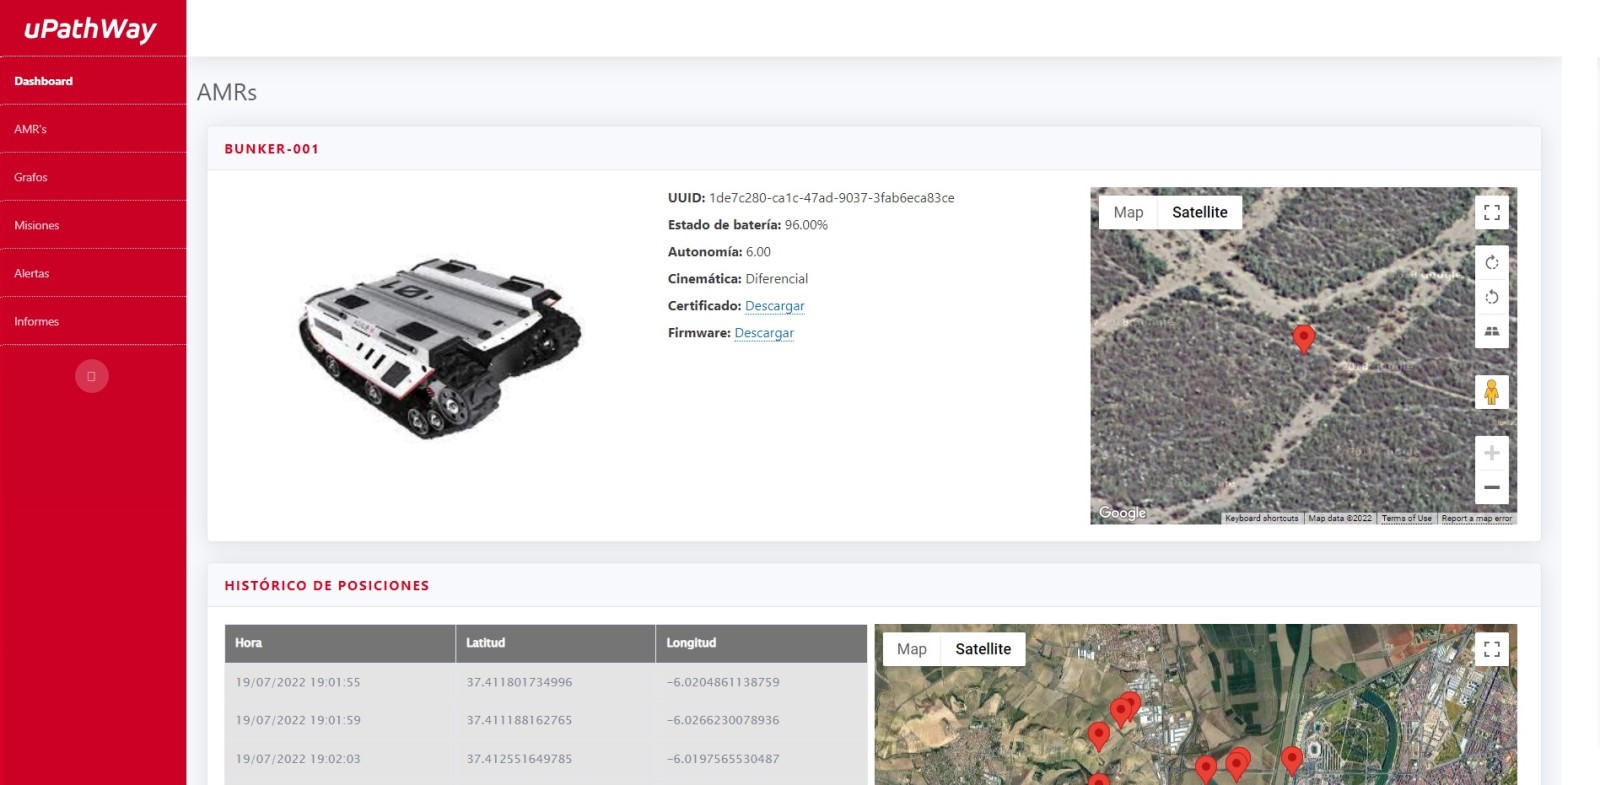Toggle fullscreen on position history map
Screen dimensions: 1600x785
(1491, 649)
